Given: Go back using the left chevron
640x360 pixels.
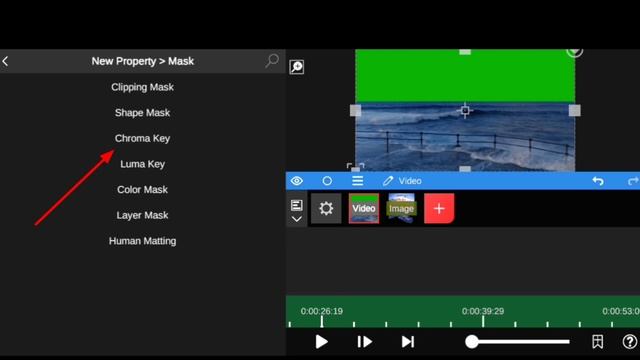Looking at the screenshot, I should tap(5, 61).
